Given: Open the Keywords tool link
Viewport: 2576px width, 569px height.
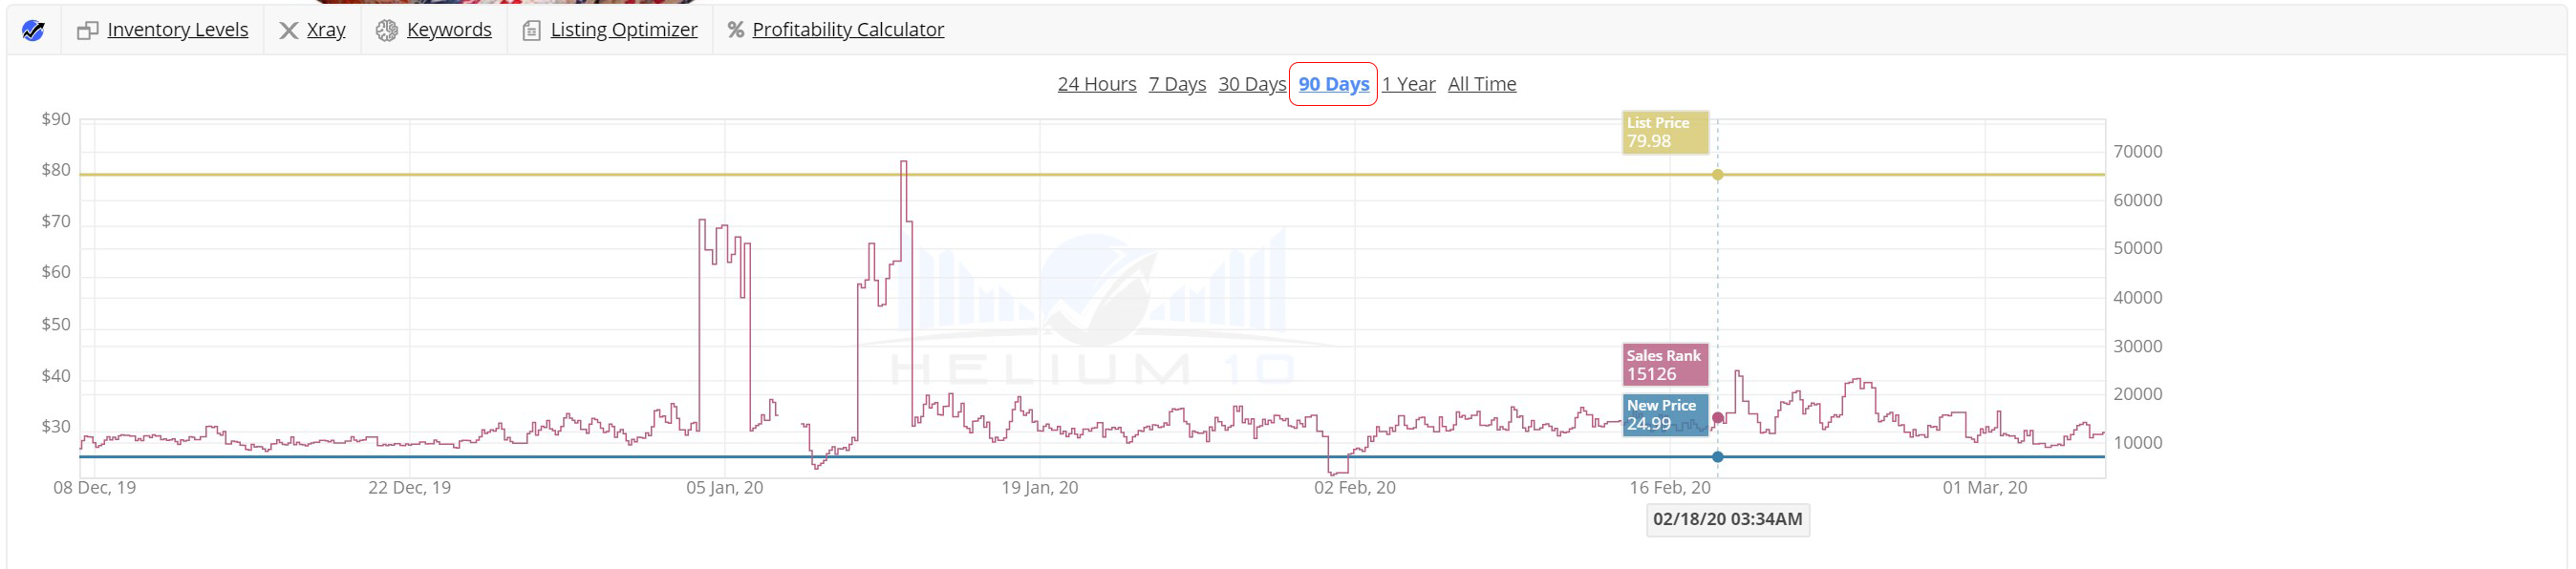Looking at the screenshot, I should point(449,30).
